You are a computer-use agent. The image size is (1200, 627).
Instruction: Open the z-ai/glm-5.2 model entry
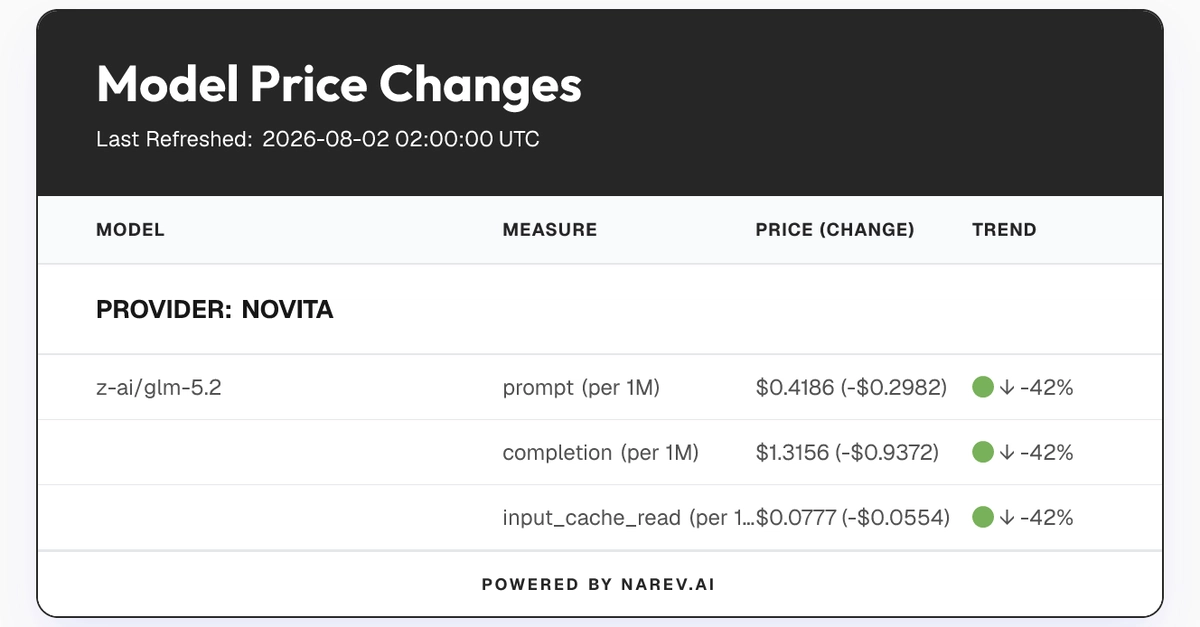pos(158,387)
